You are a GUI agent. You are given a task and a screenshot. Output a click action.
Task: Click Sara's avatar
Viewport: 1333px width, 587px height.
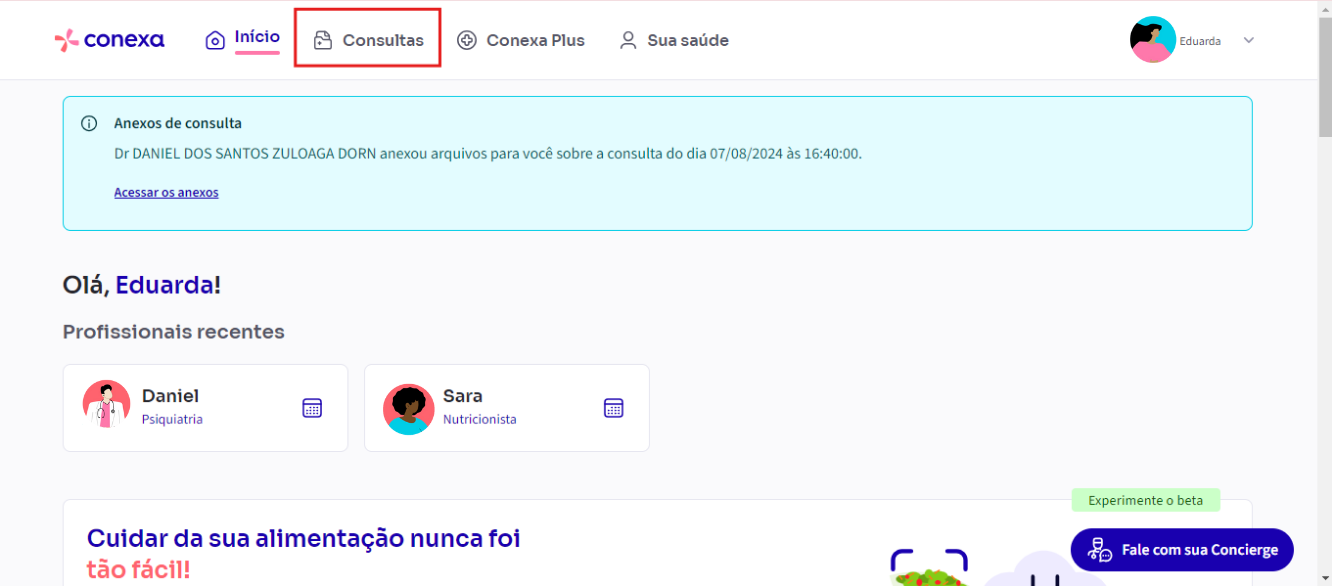coord(408,409)
